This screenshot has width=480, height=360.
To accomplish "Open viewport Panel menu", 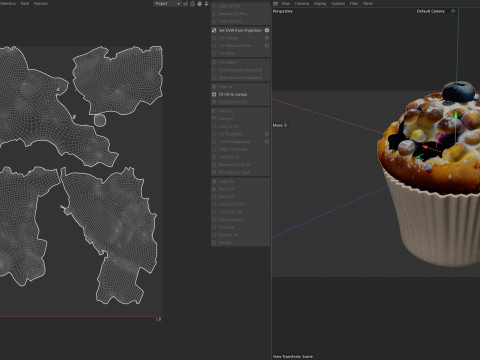I will click(x=368, y=4).
